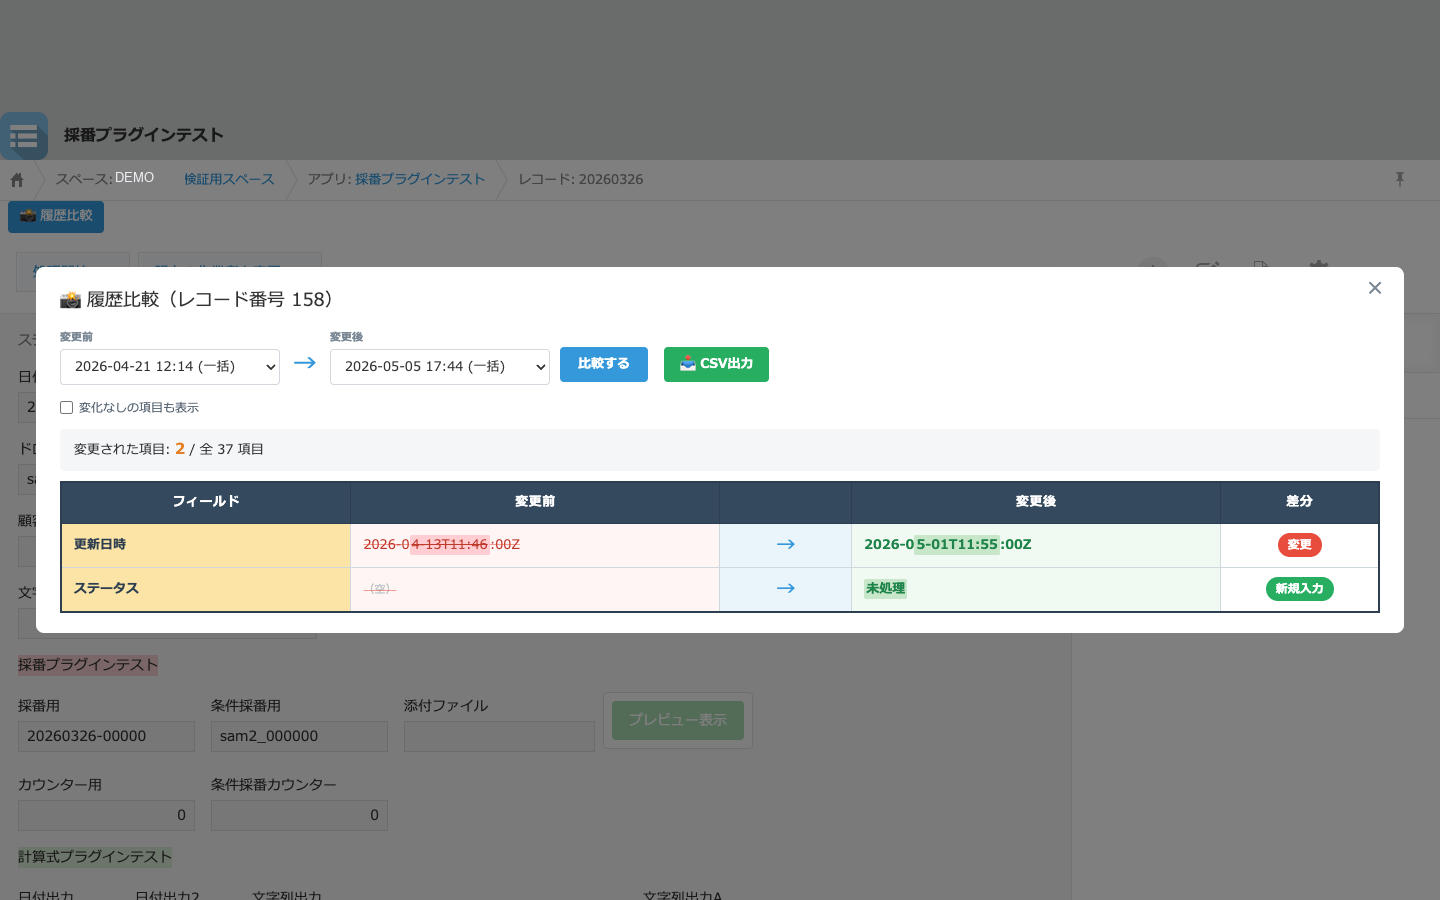The height and width of the screenshot is (900, 1440).
Task: Click the カウンター用 value field
Action: coord(106,815)
